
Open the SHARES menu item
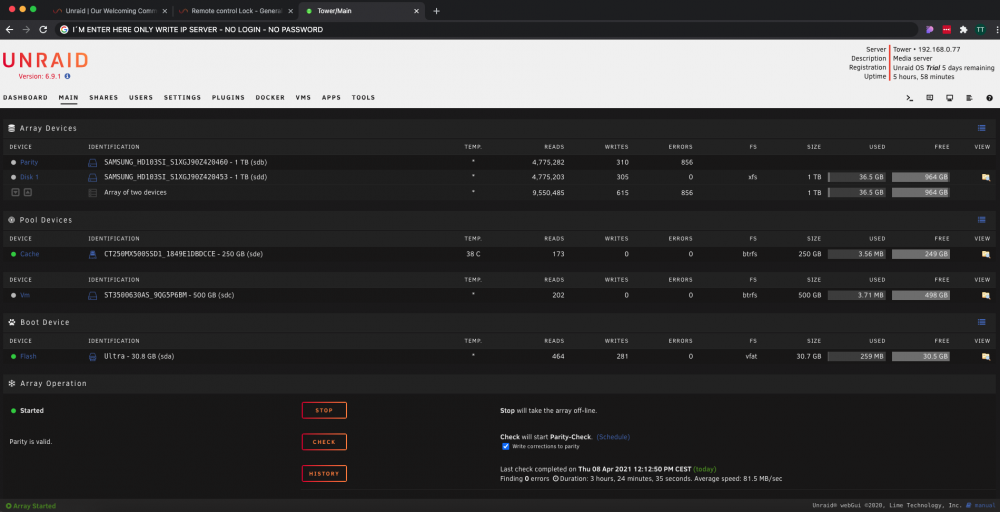click(x=103, y=98)
